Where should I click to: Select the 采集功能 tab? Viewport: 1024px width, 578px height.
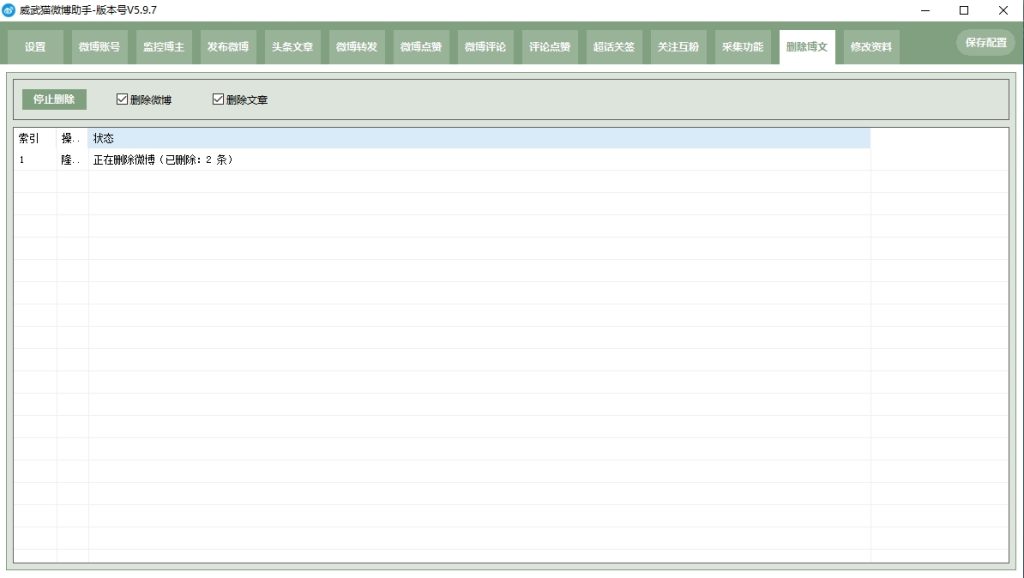point(742,47)
